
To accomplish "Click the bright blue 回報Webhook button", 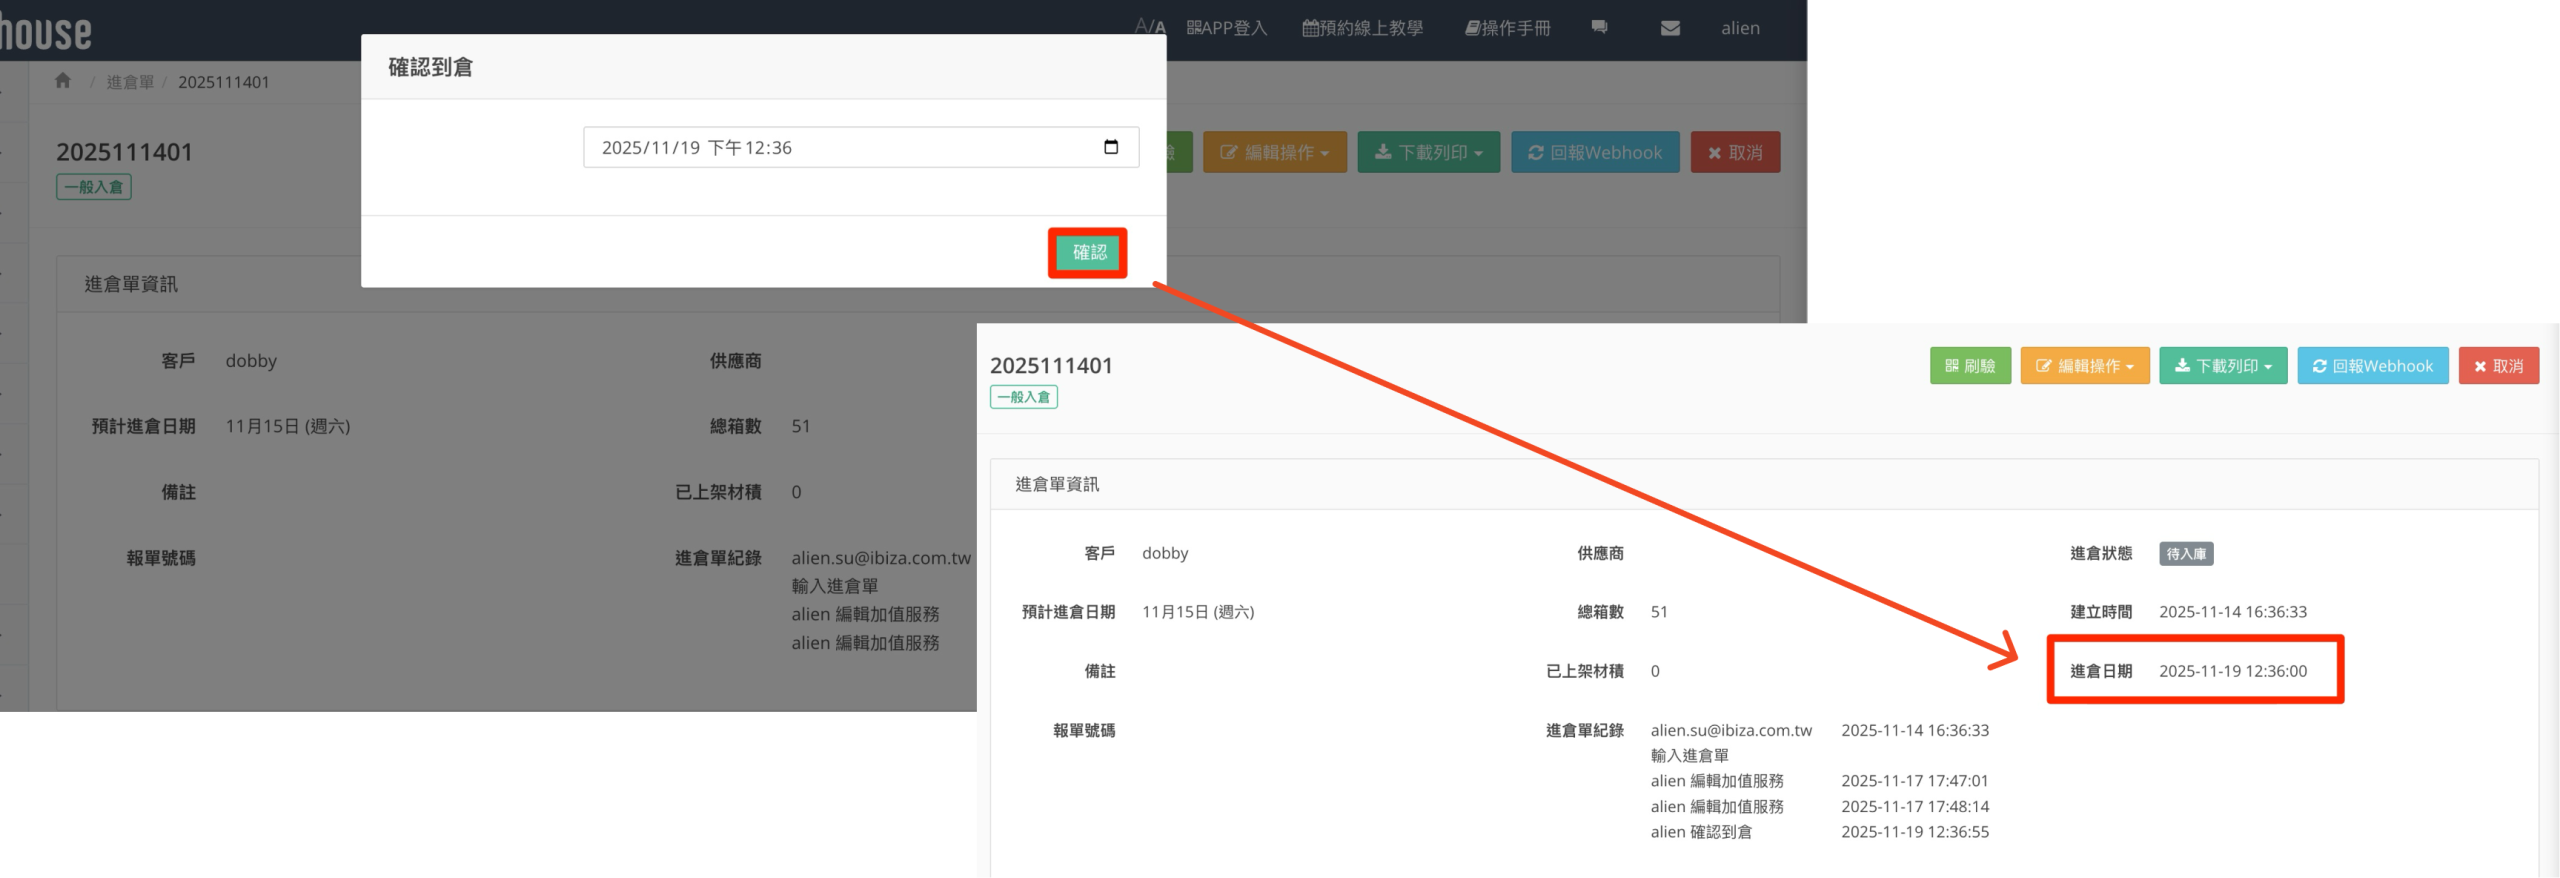I will pos(2373,366).
